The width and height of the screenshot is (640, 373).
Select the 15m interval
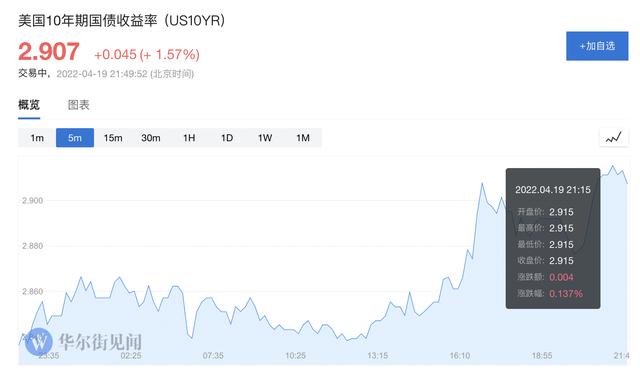click(x=113, y=138)
